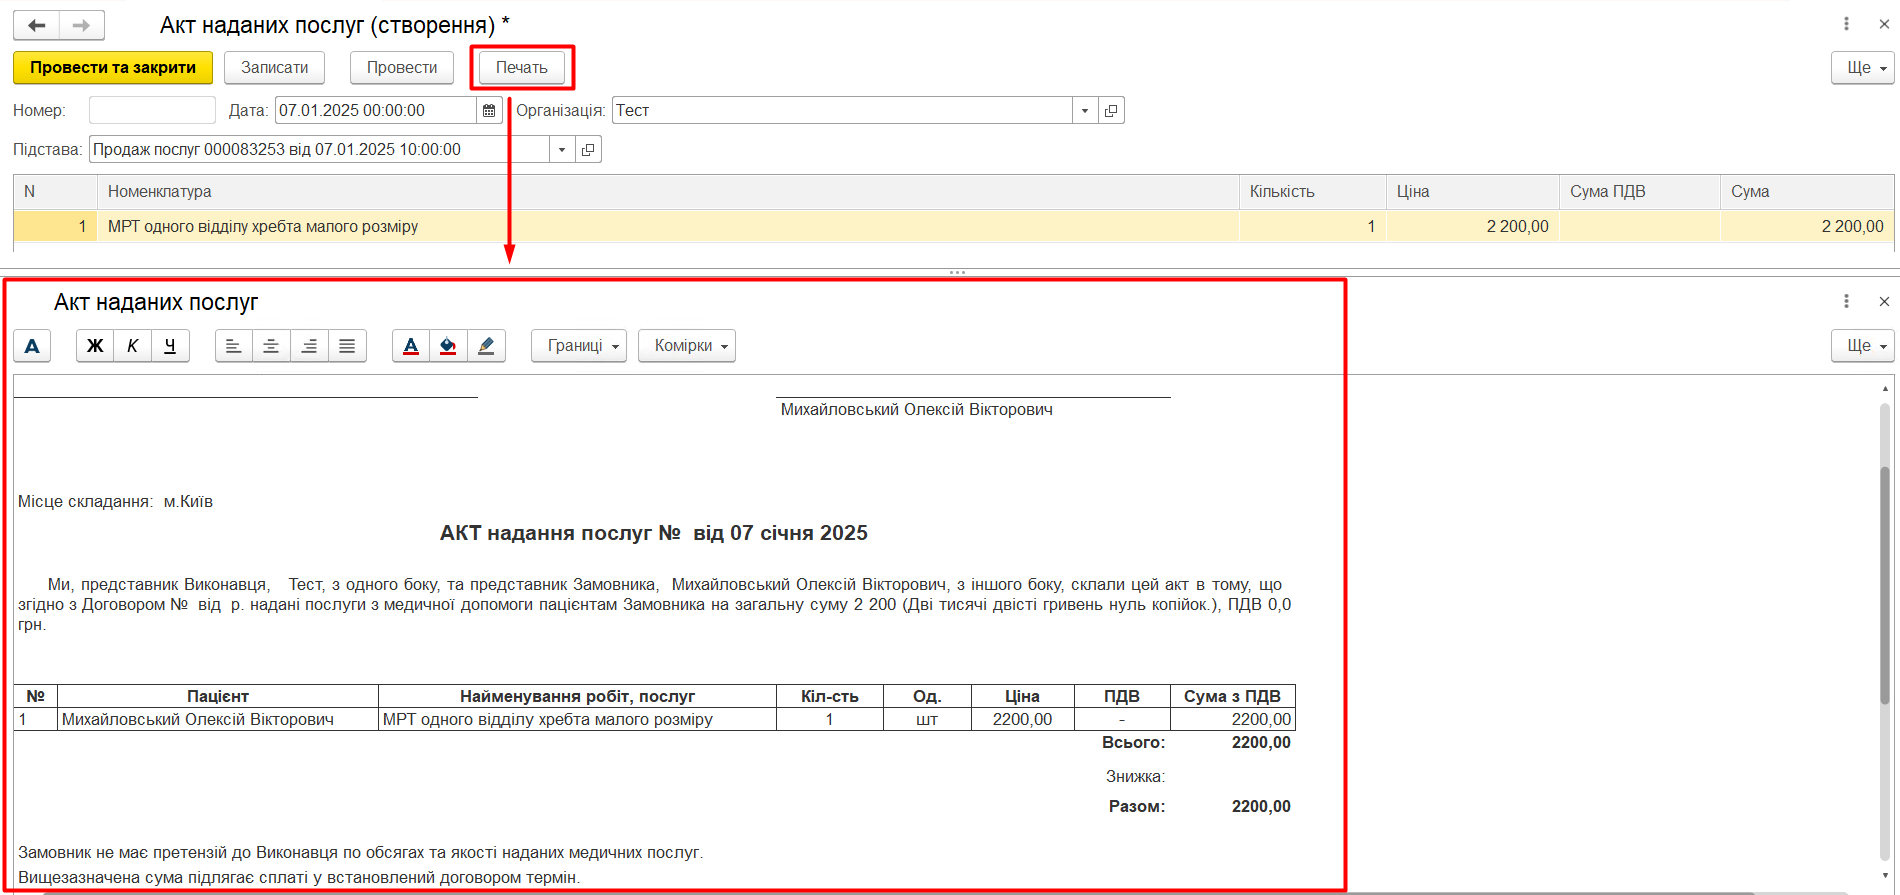
Task: Open the font settings (A) icon
Action: pos(32,346)
